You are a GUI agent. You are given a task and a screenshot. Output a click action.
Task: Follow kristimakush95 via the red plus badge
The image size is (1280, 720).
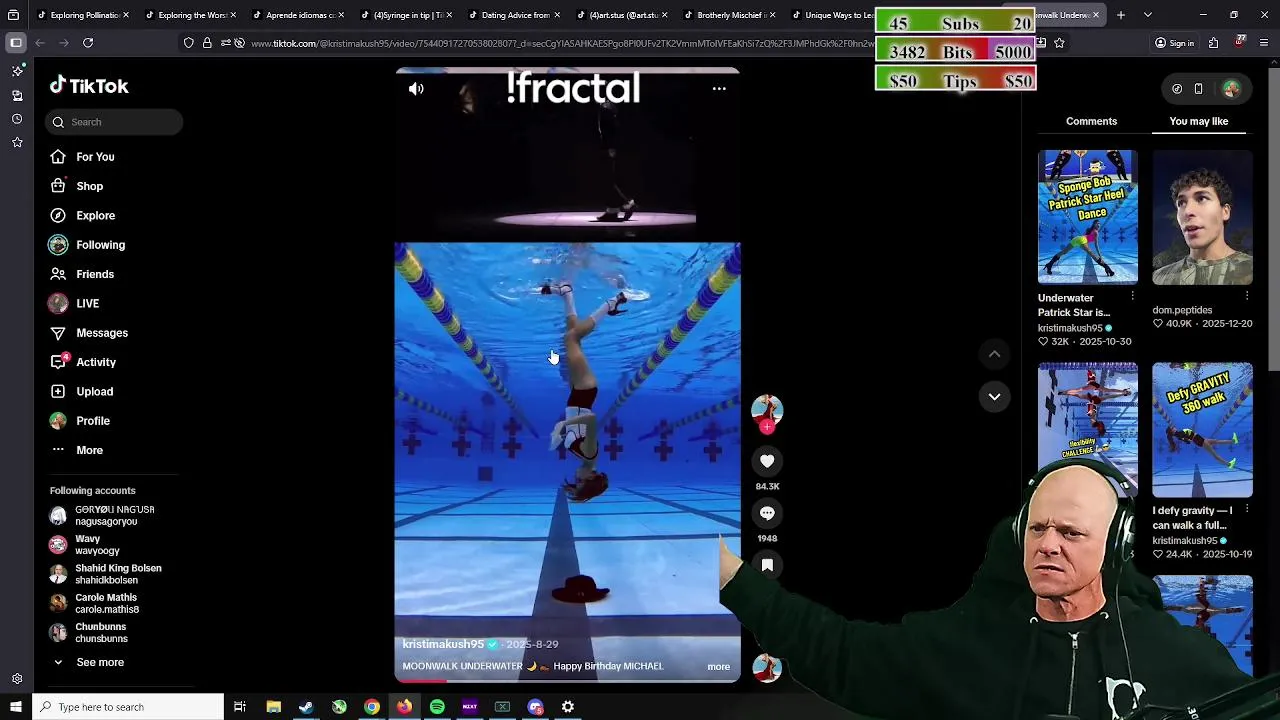coord(767,427)
